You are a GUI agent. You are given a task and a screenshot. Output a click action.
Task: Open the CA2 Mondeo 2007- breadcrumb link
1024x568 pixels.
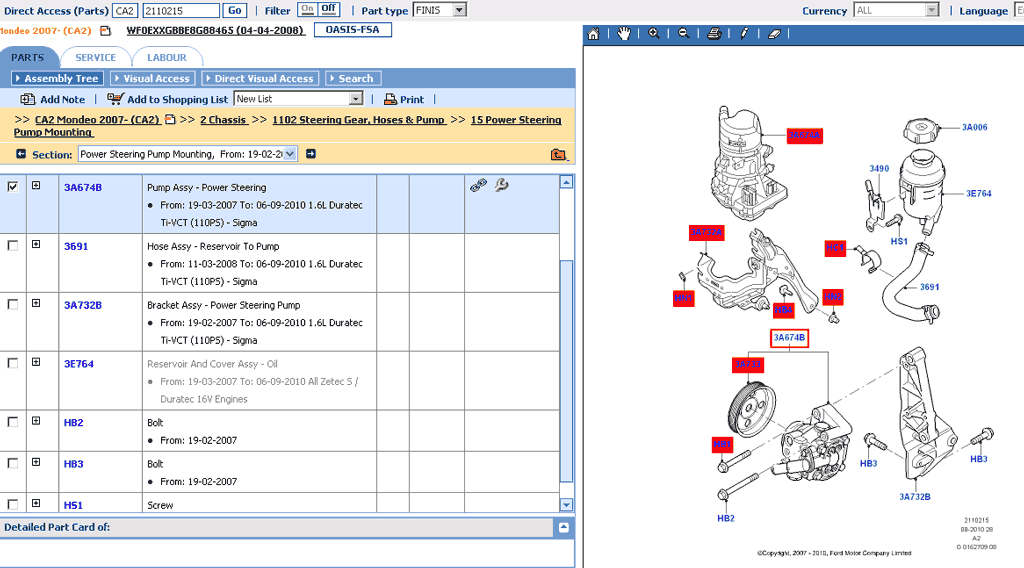pos(97,119)
